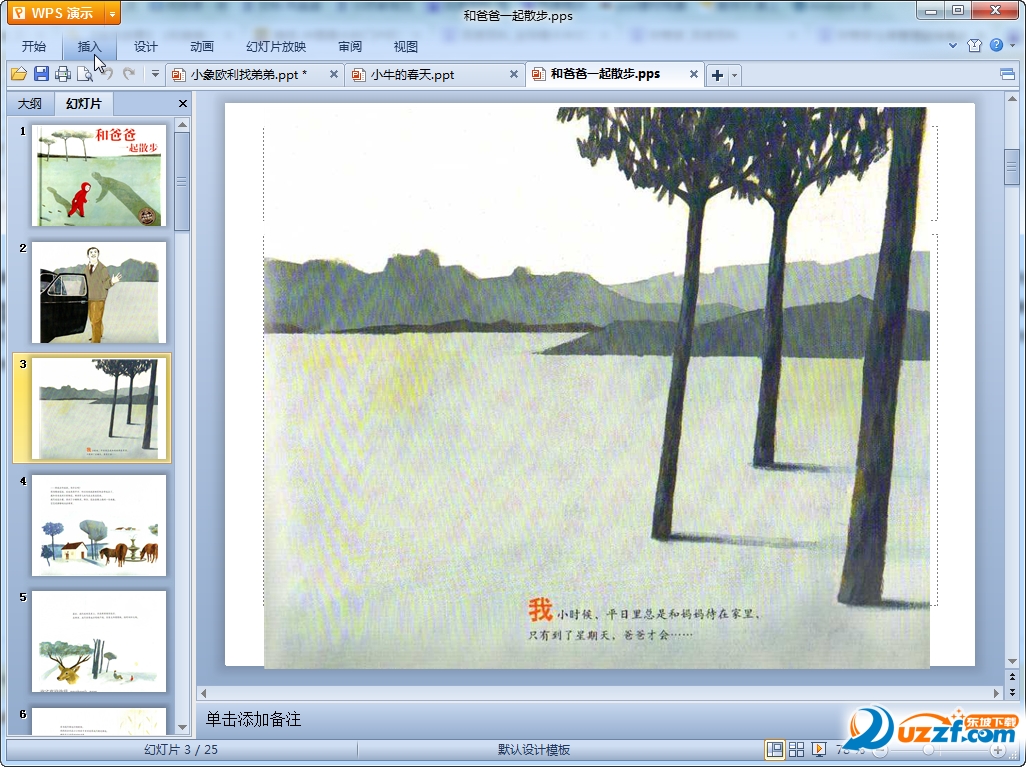
Task: Click the Redo arrow icon
Action: point(129,74)
